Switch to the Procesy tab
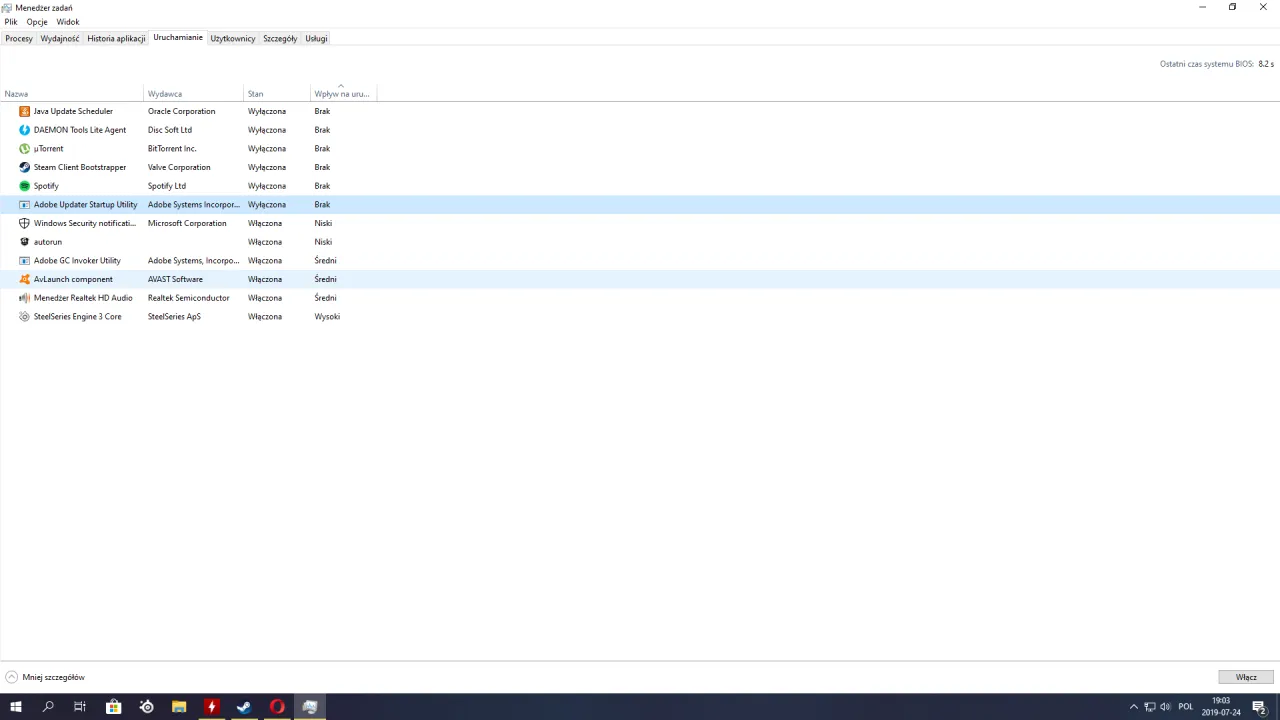The height and width of the screenshot is (720, 1280). (x=19, y=39)
